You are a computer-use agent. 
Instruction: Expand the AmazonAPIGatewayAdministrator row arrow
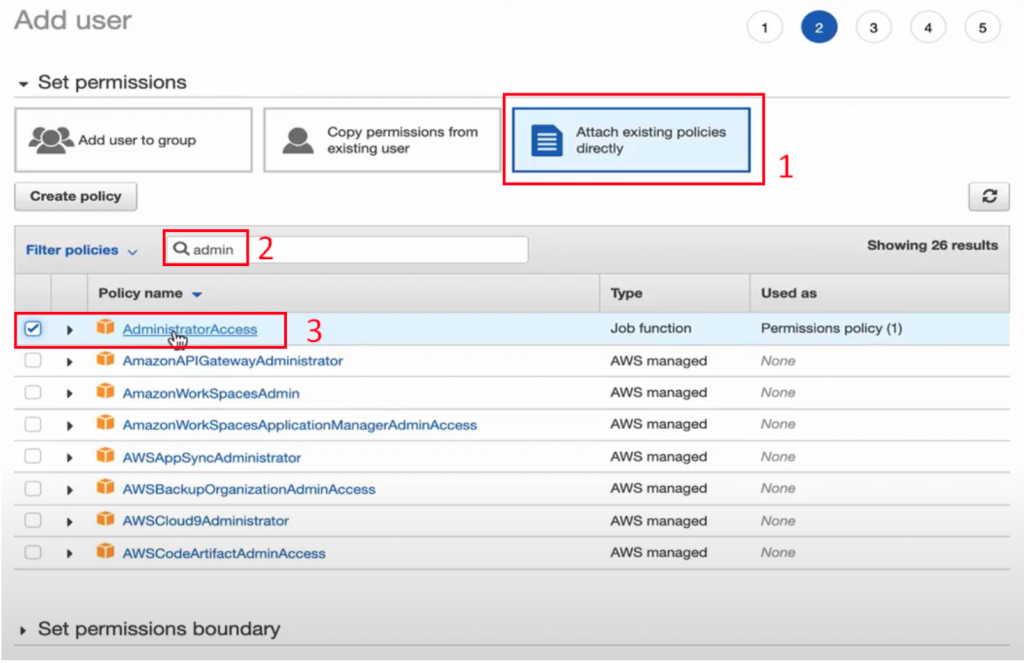coord(69,362)
